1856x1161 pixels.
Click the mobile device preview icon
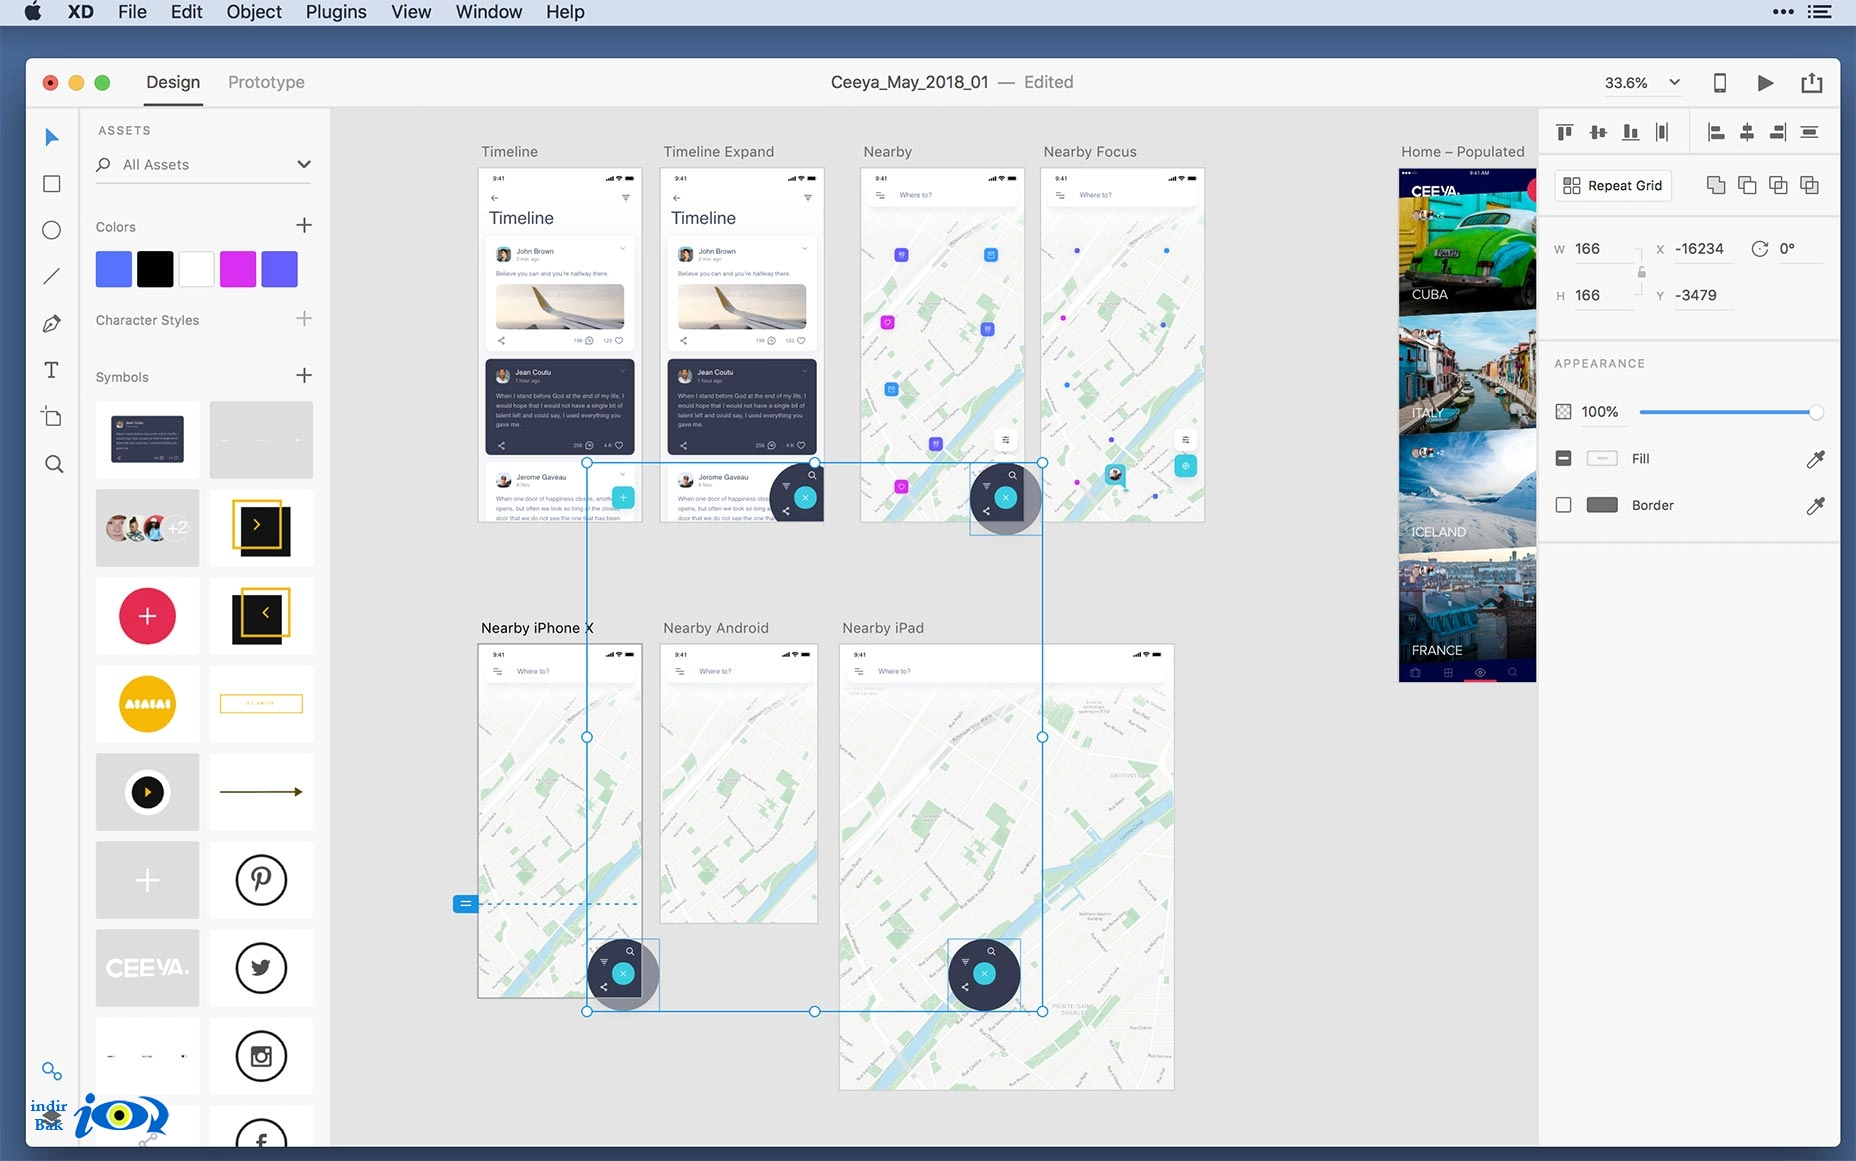(1720, 83)
